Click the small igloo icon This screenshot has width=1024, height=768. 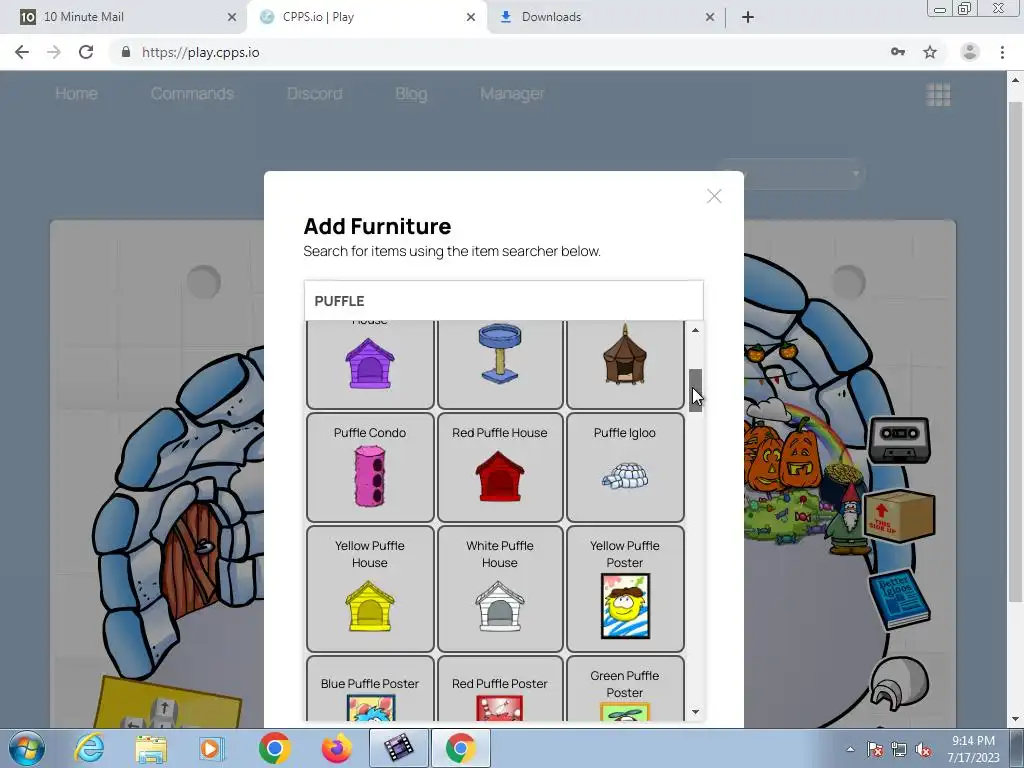click(x=899, y=683)
